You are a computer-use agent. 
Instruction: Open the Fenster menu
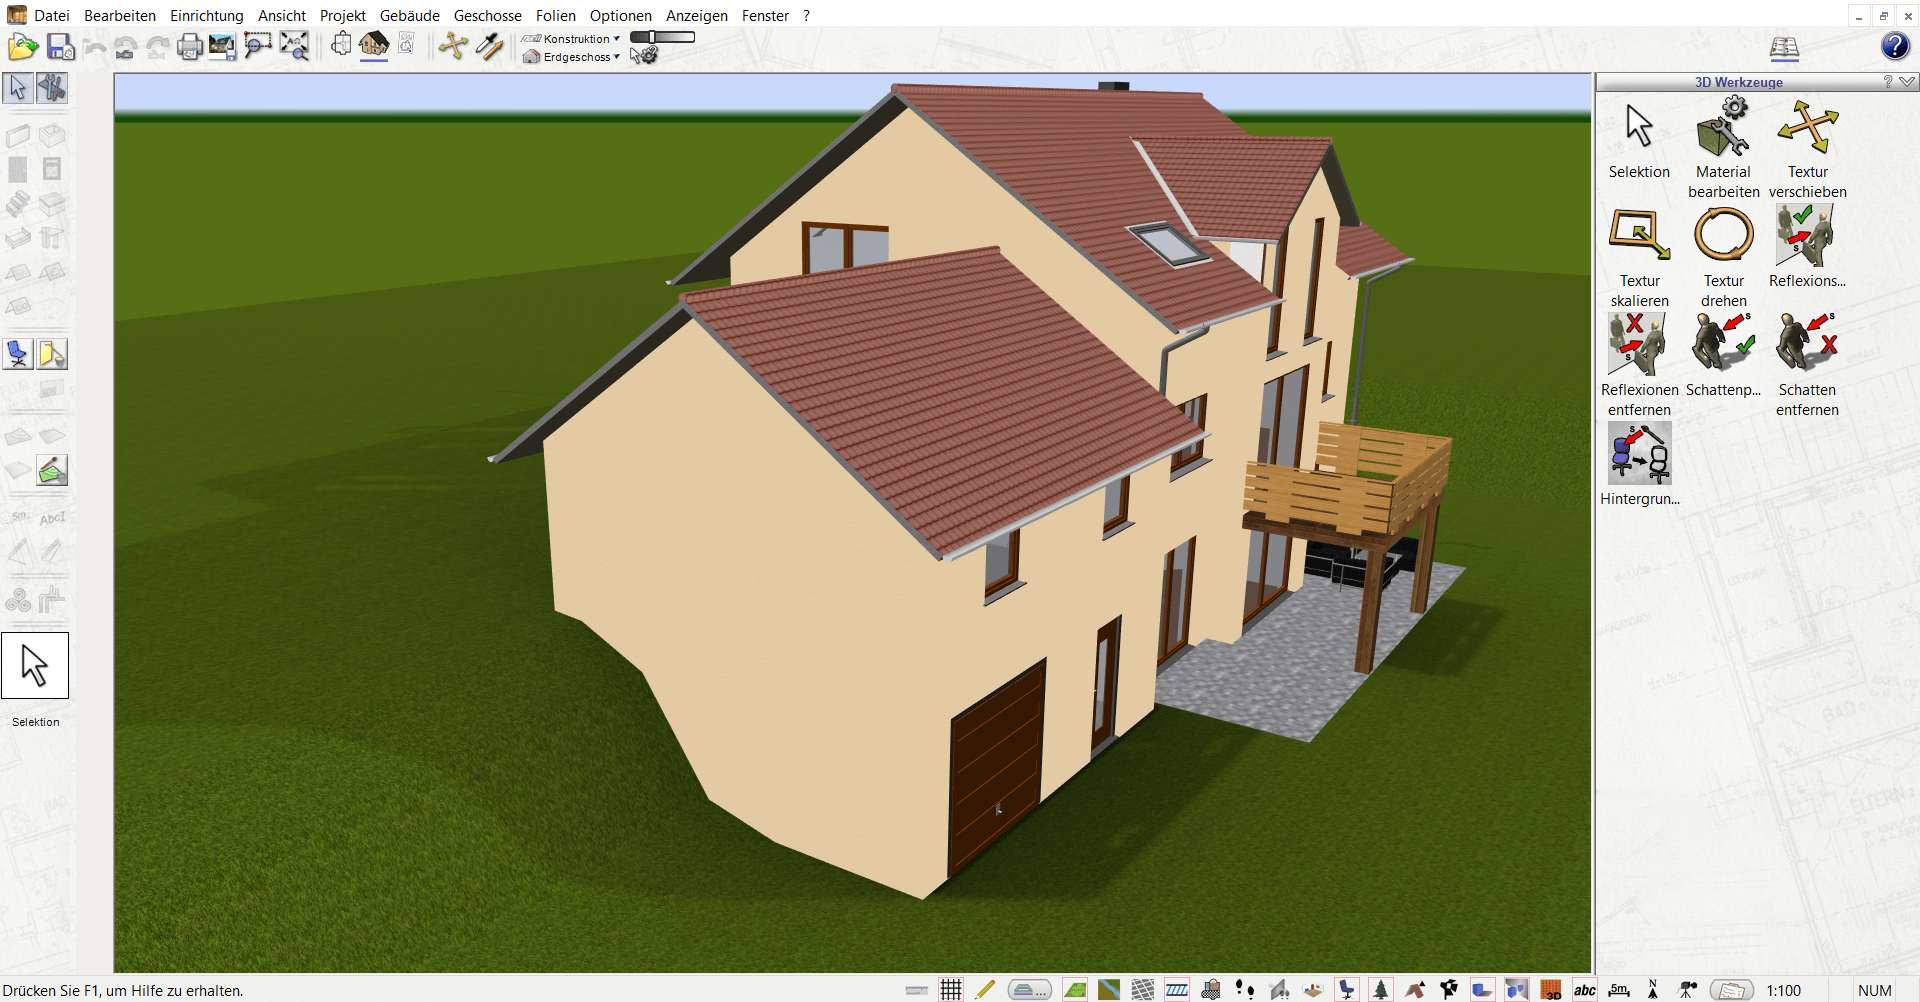pyautogui.click(x=765, y=16)
